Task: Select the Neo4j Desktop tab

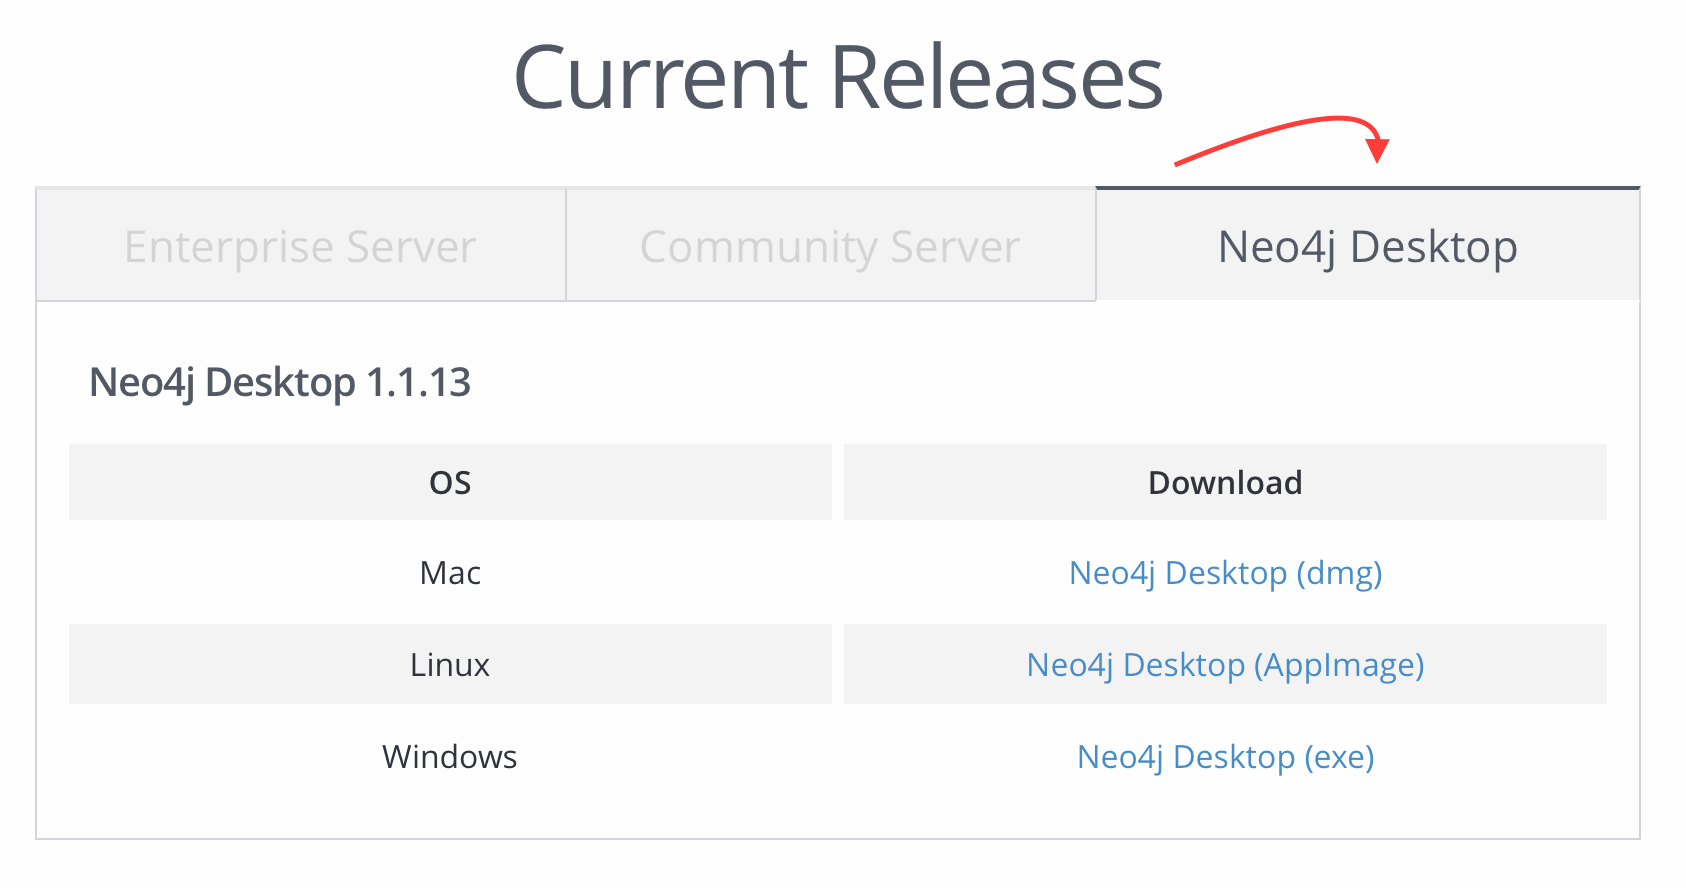Action: tap(1367, 246)
